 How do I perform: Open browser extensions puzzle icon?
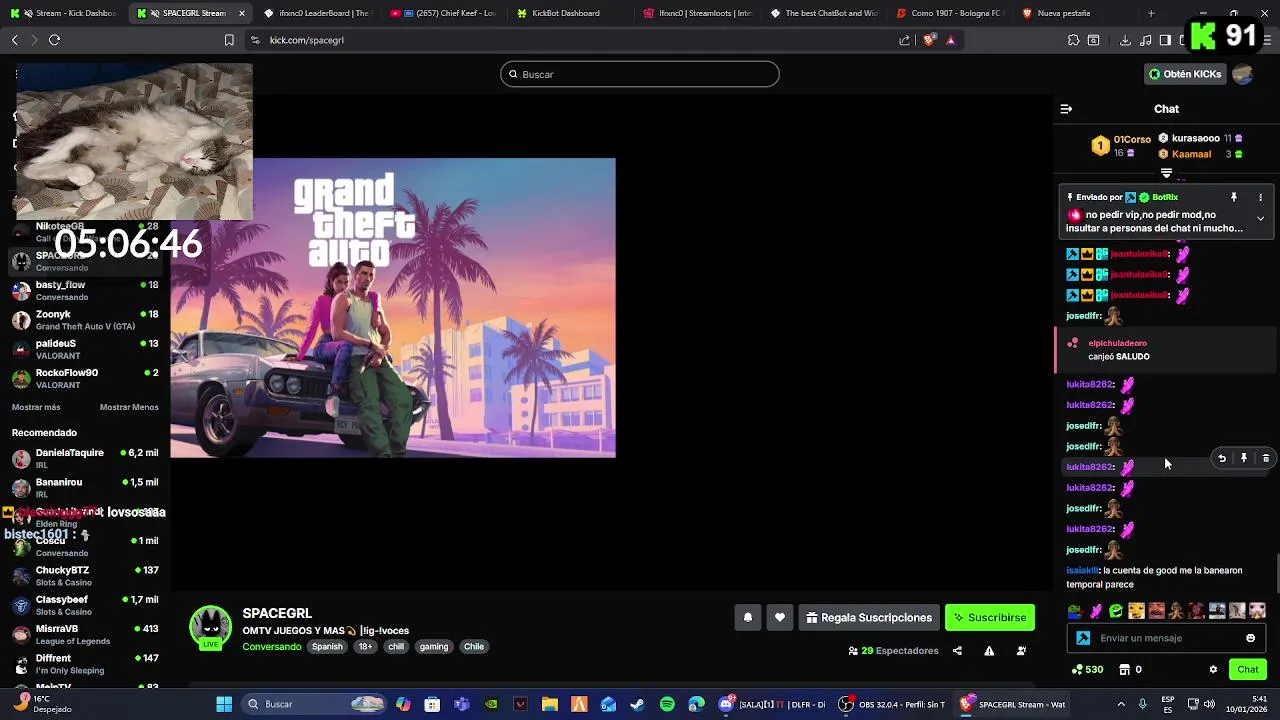coord(1073,40)
